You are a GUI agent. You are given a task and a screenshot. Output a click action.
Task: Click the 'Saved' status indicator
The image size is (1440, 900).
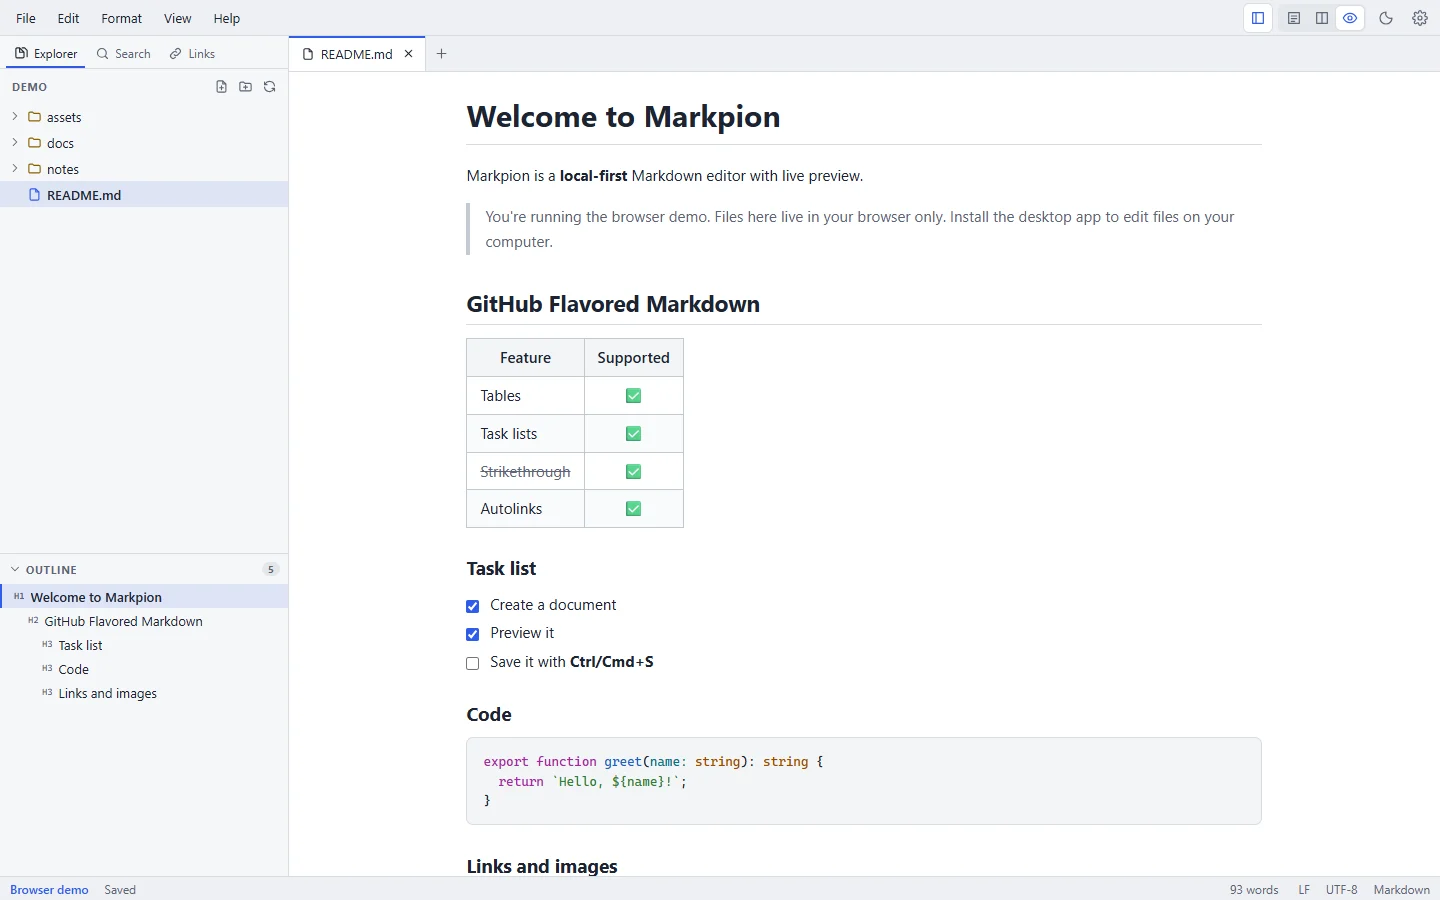pyautogui.click(x=120, y=890)
